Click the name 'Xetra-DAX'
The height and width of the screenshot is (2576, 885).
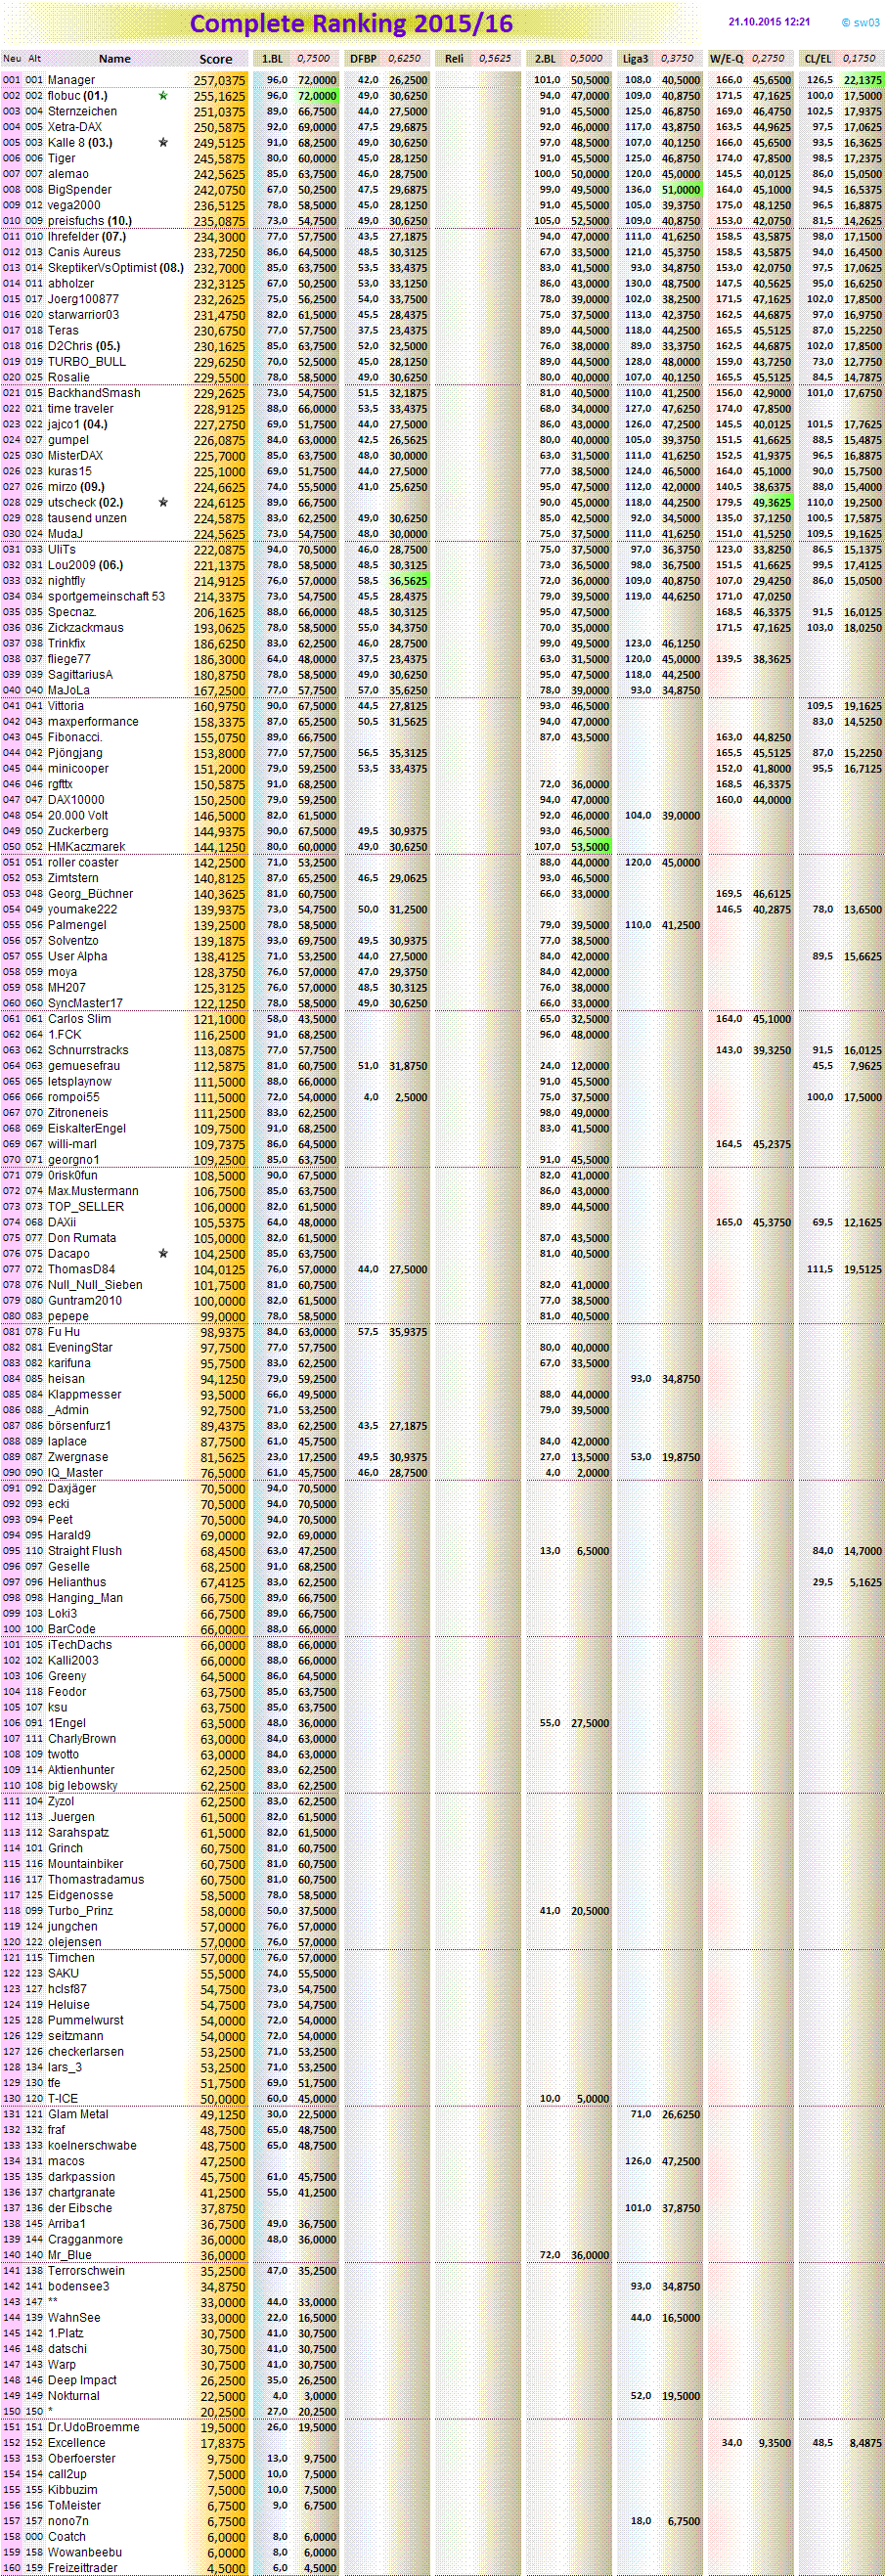[x=75, y=127]
